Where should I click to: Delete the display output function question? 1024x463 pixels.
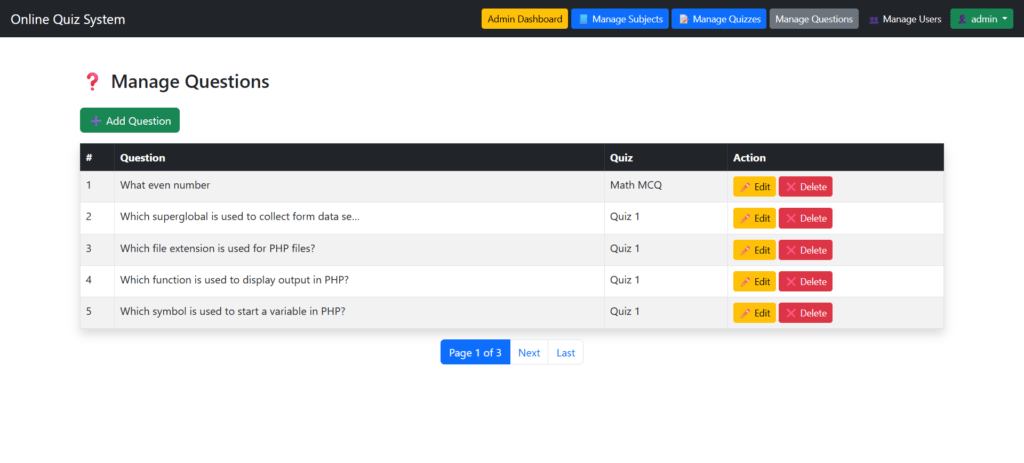coord(805,281)
